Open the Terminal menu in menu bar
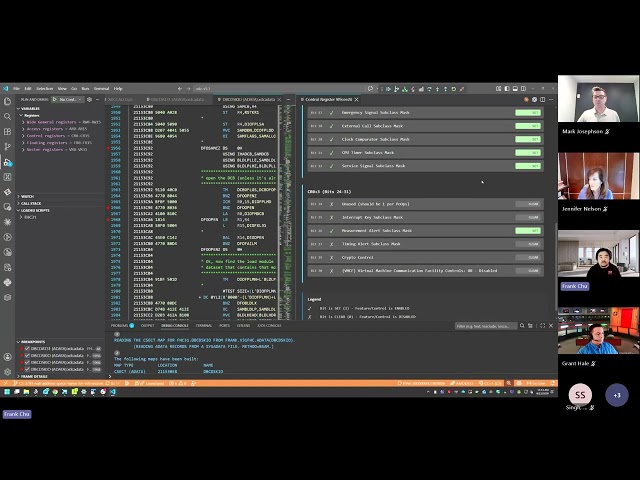This screenshot has width=640, height=480. point(101,89)
